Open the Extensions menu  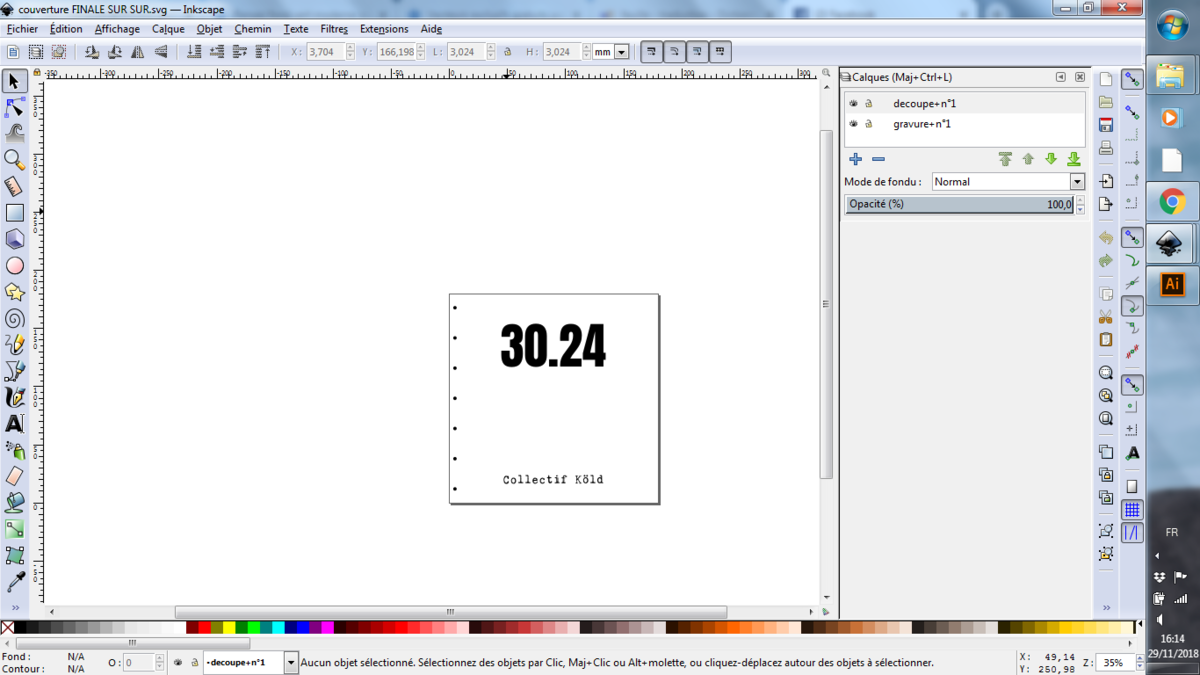[x=384, y=29]
